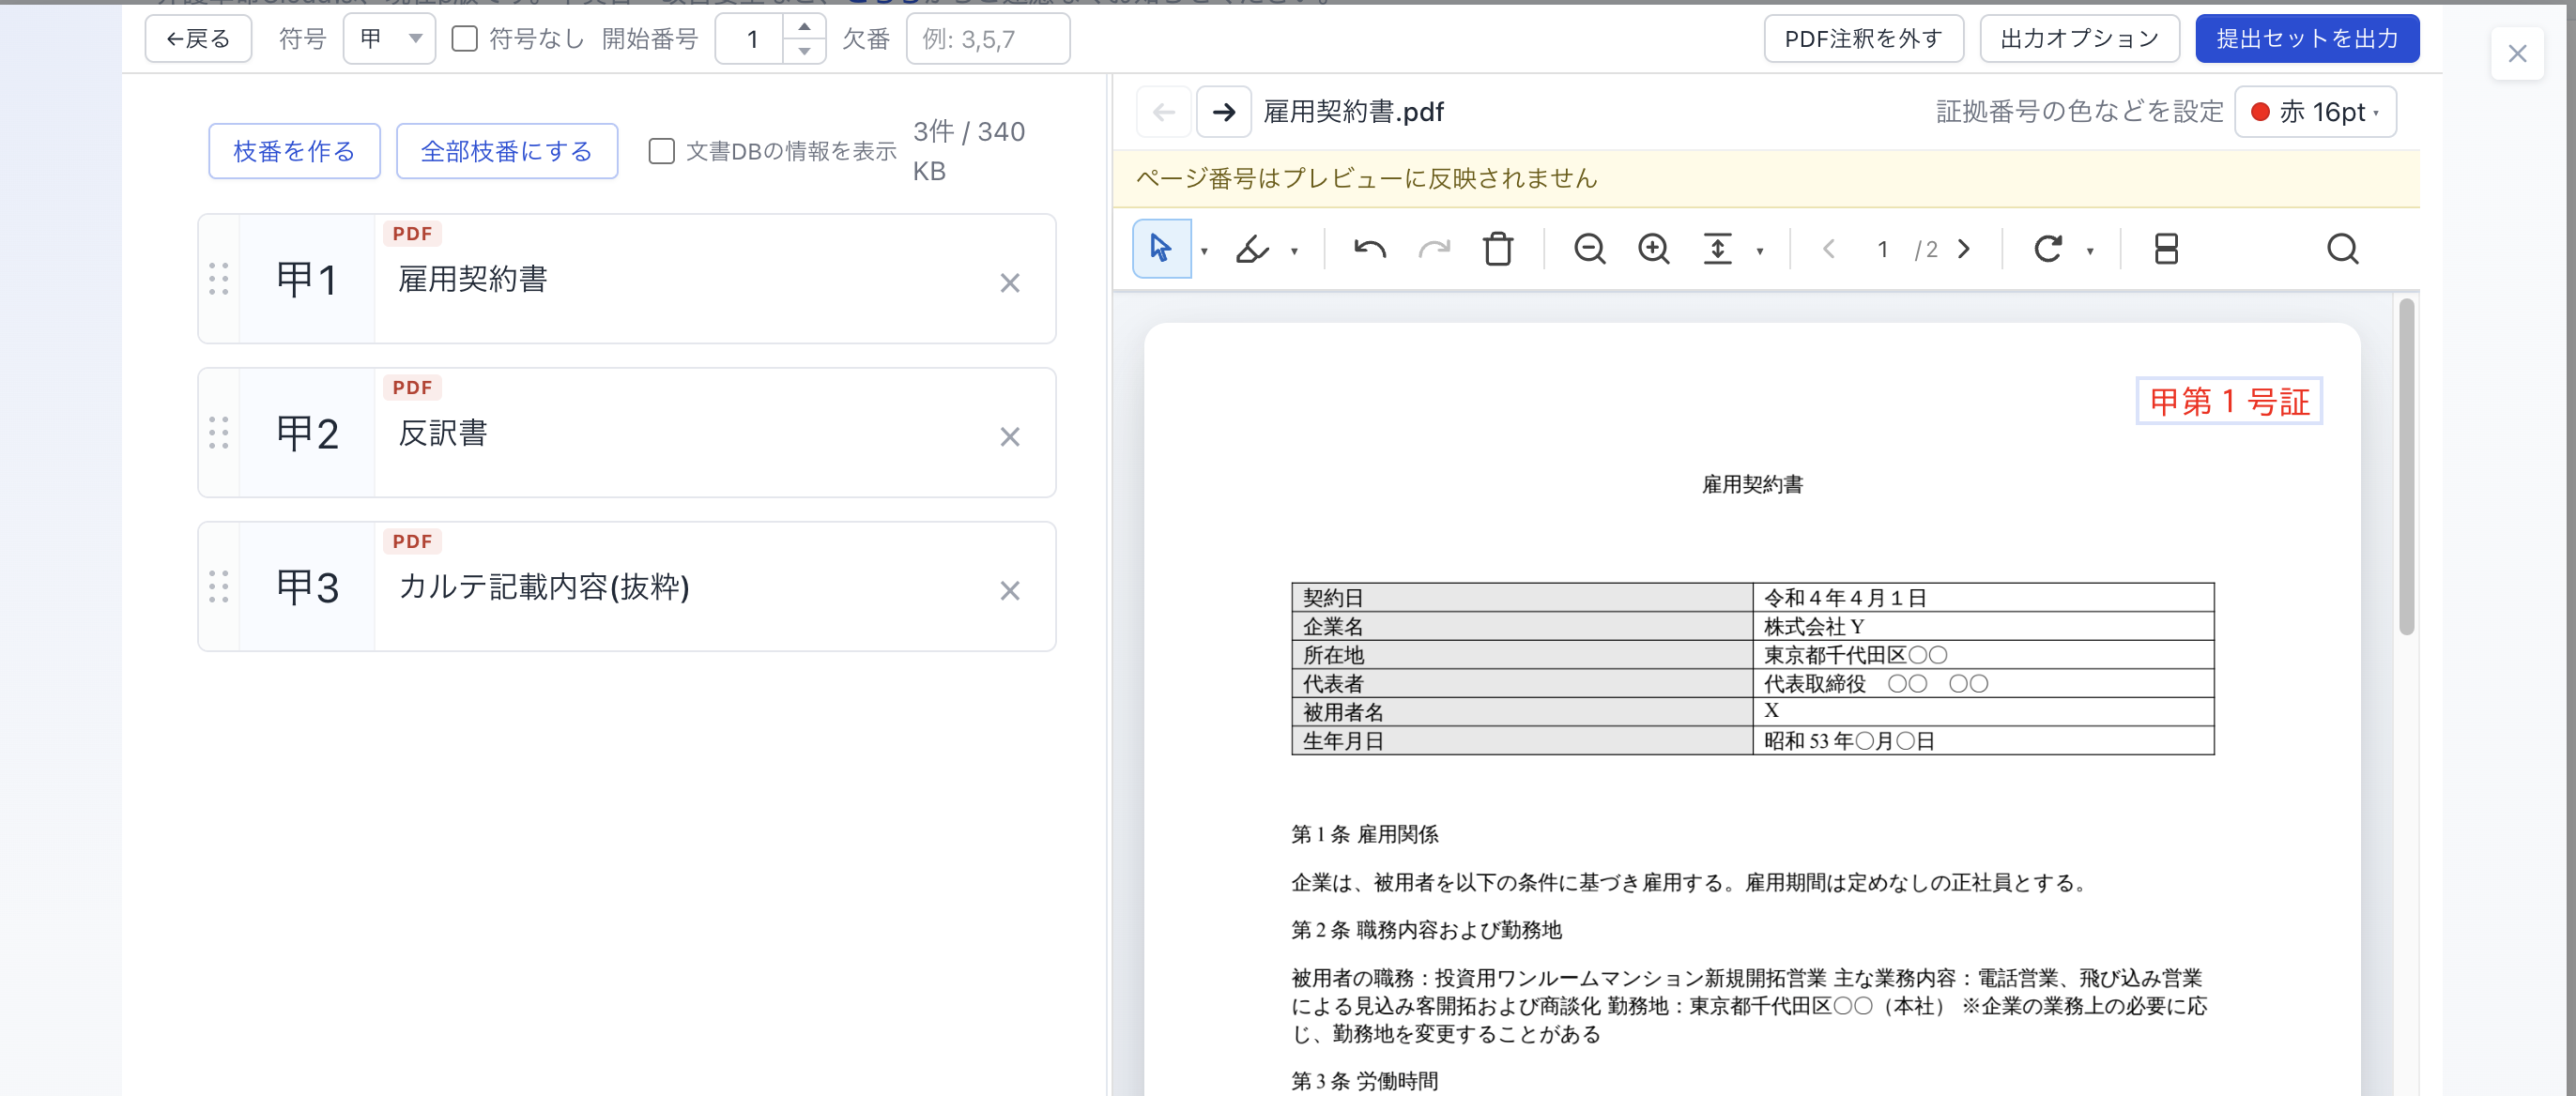Click the ←戻る button
The image size is (2576, 1096).
[198, 39]
